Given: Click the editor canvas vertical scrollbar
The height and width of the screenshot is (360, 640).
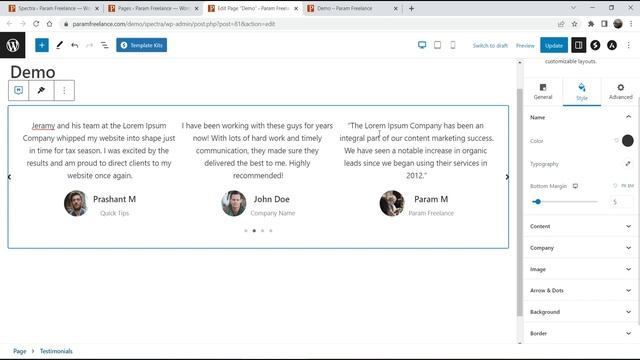Looking at the screenshot, I should [x=520, y=202].
